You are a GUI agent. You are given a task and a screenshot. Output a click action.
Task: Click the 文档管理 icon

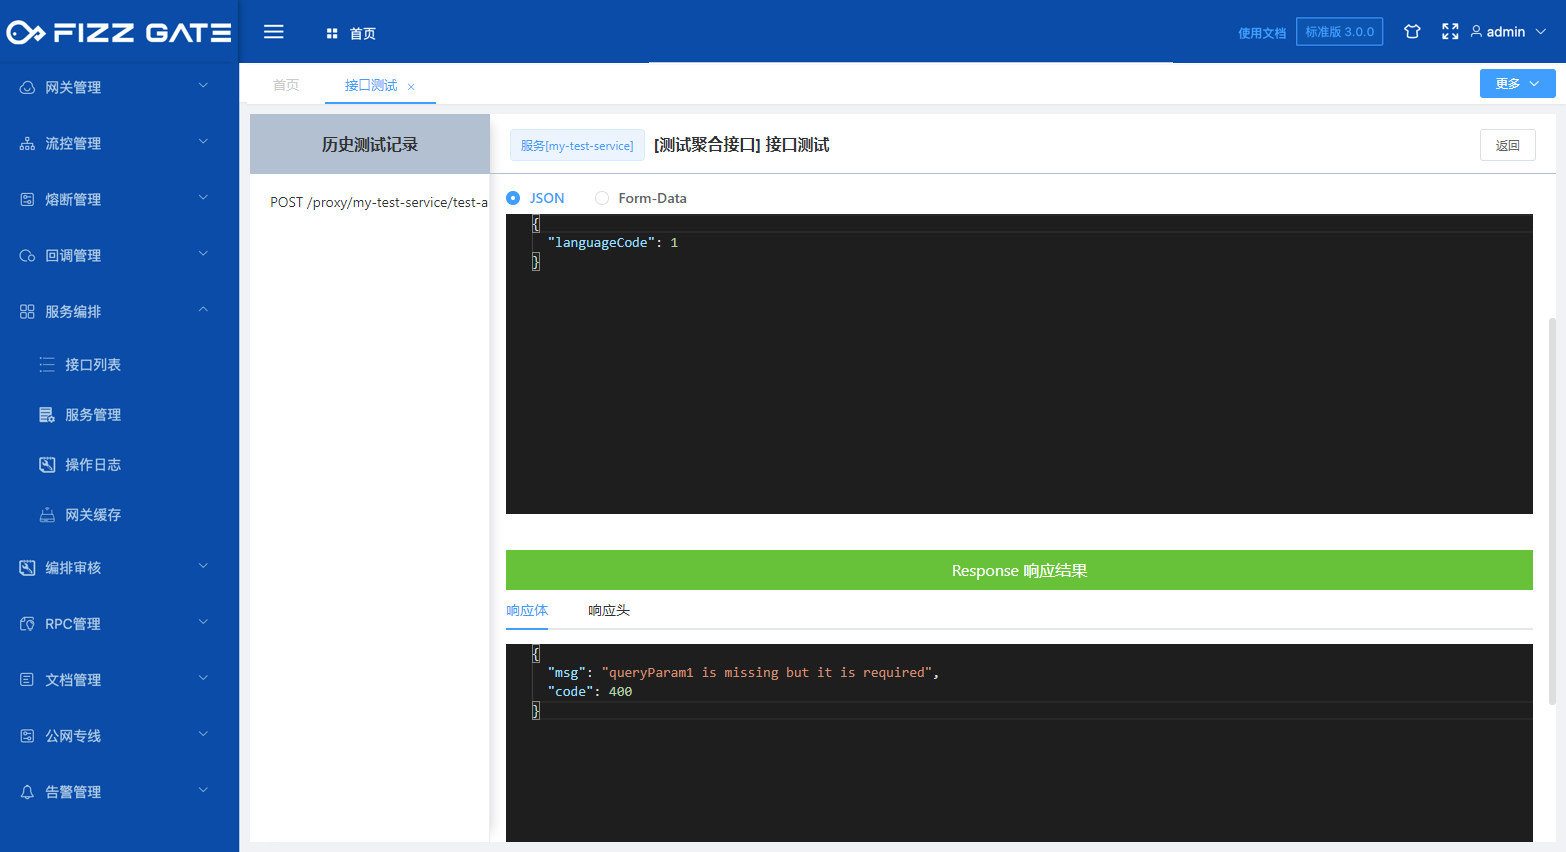pos(27,680)
